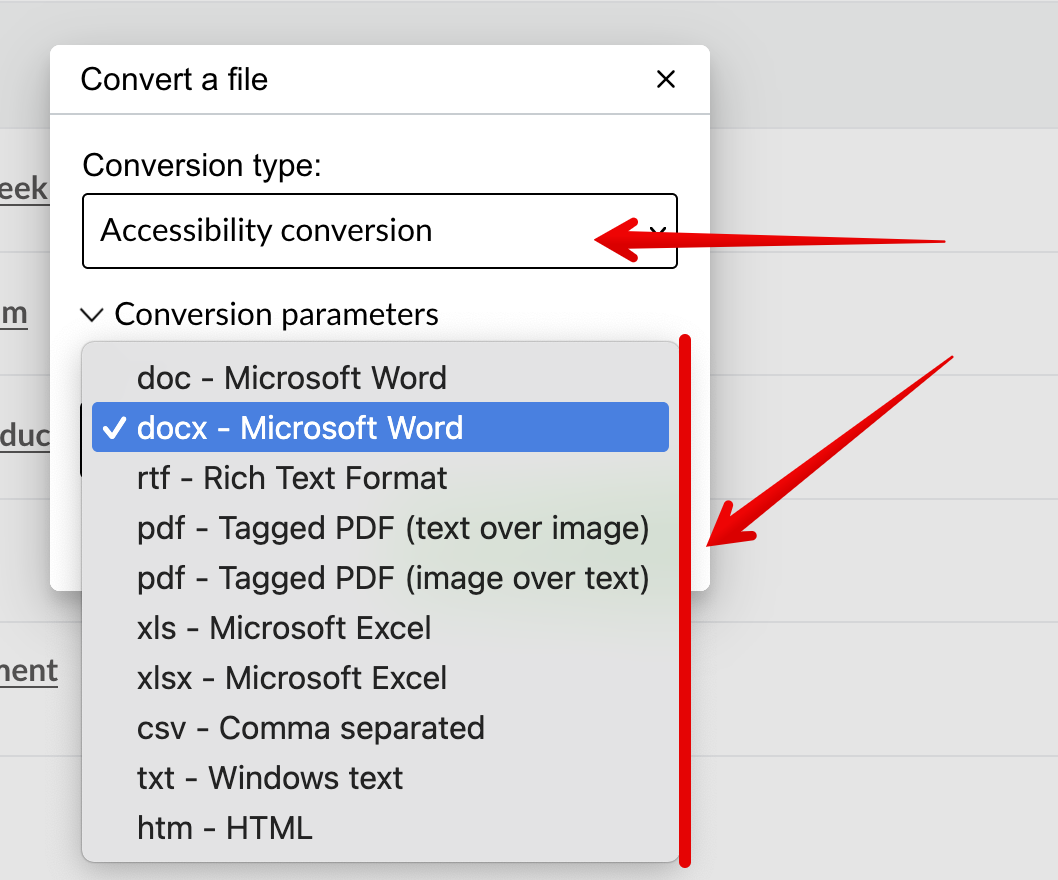1058x880 pixels.
Task: Click the "Convert a file" dialog title
Action: click(174, 80)
